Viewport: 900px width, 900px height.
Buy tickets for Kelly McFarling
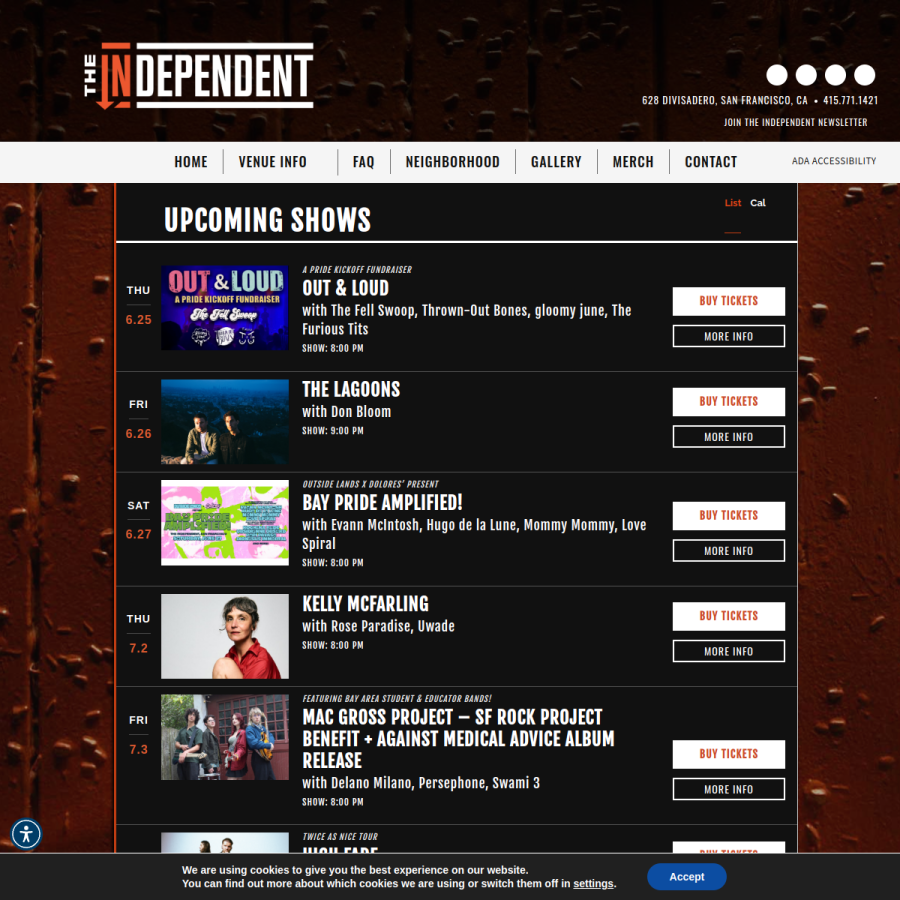[x=728, y=616]
